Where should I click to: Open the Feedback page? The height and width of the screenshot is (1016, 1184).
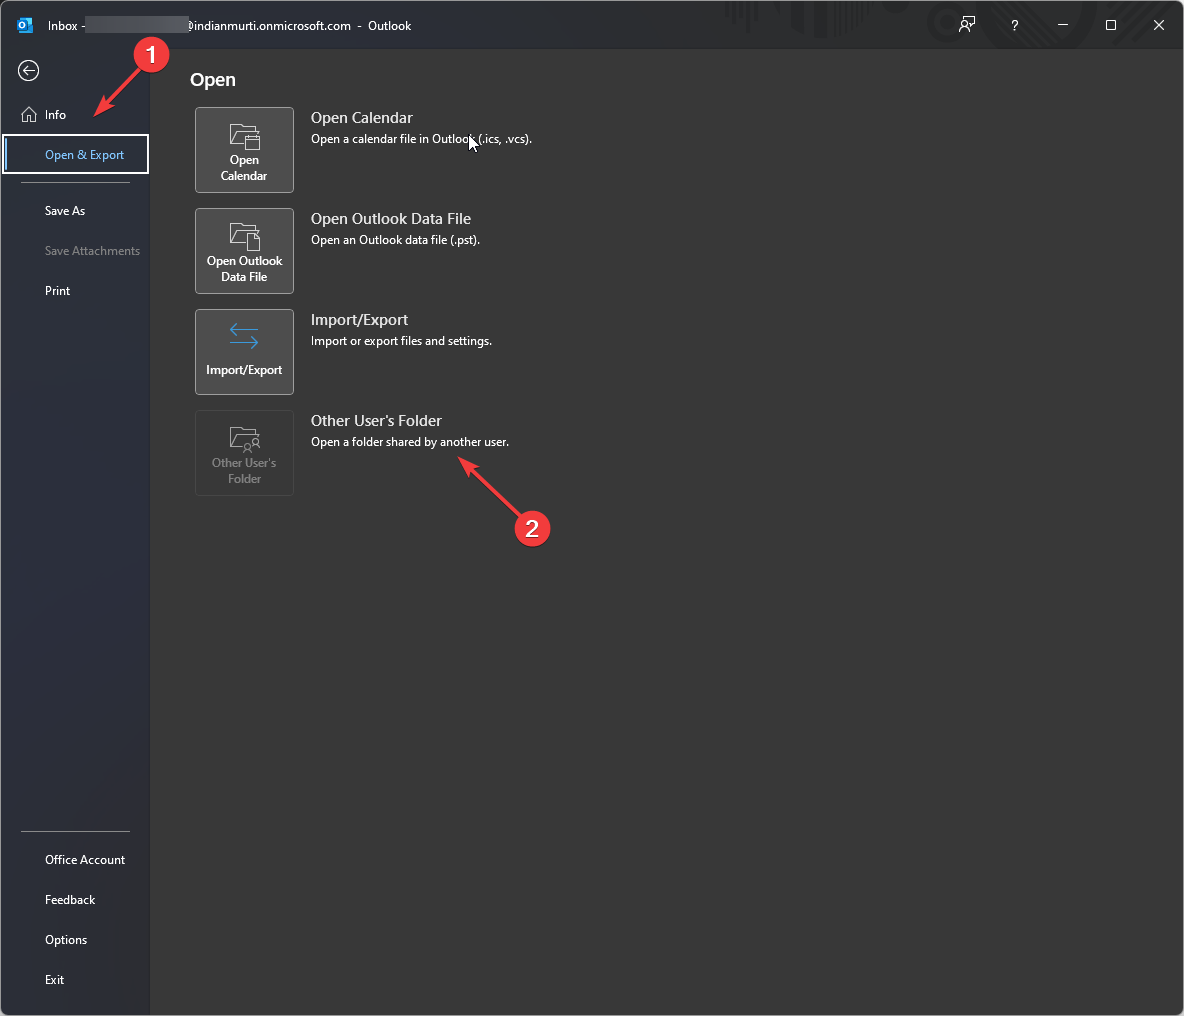(x=70, y=900)
